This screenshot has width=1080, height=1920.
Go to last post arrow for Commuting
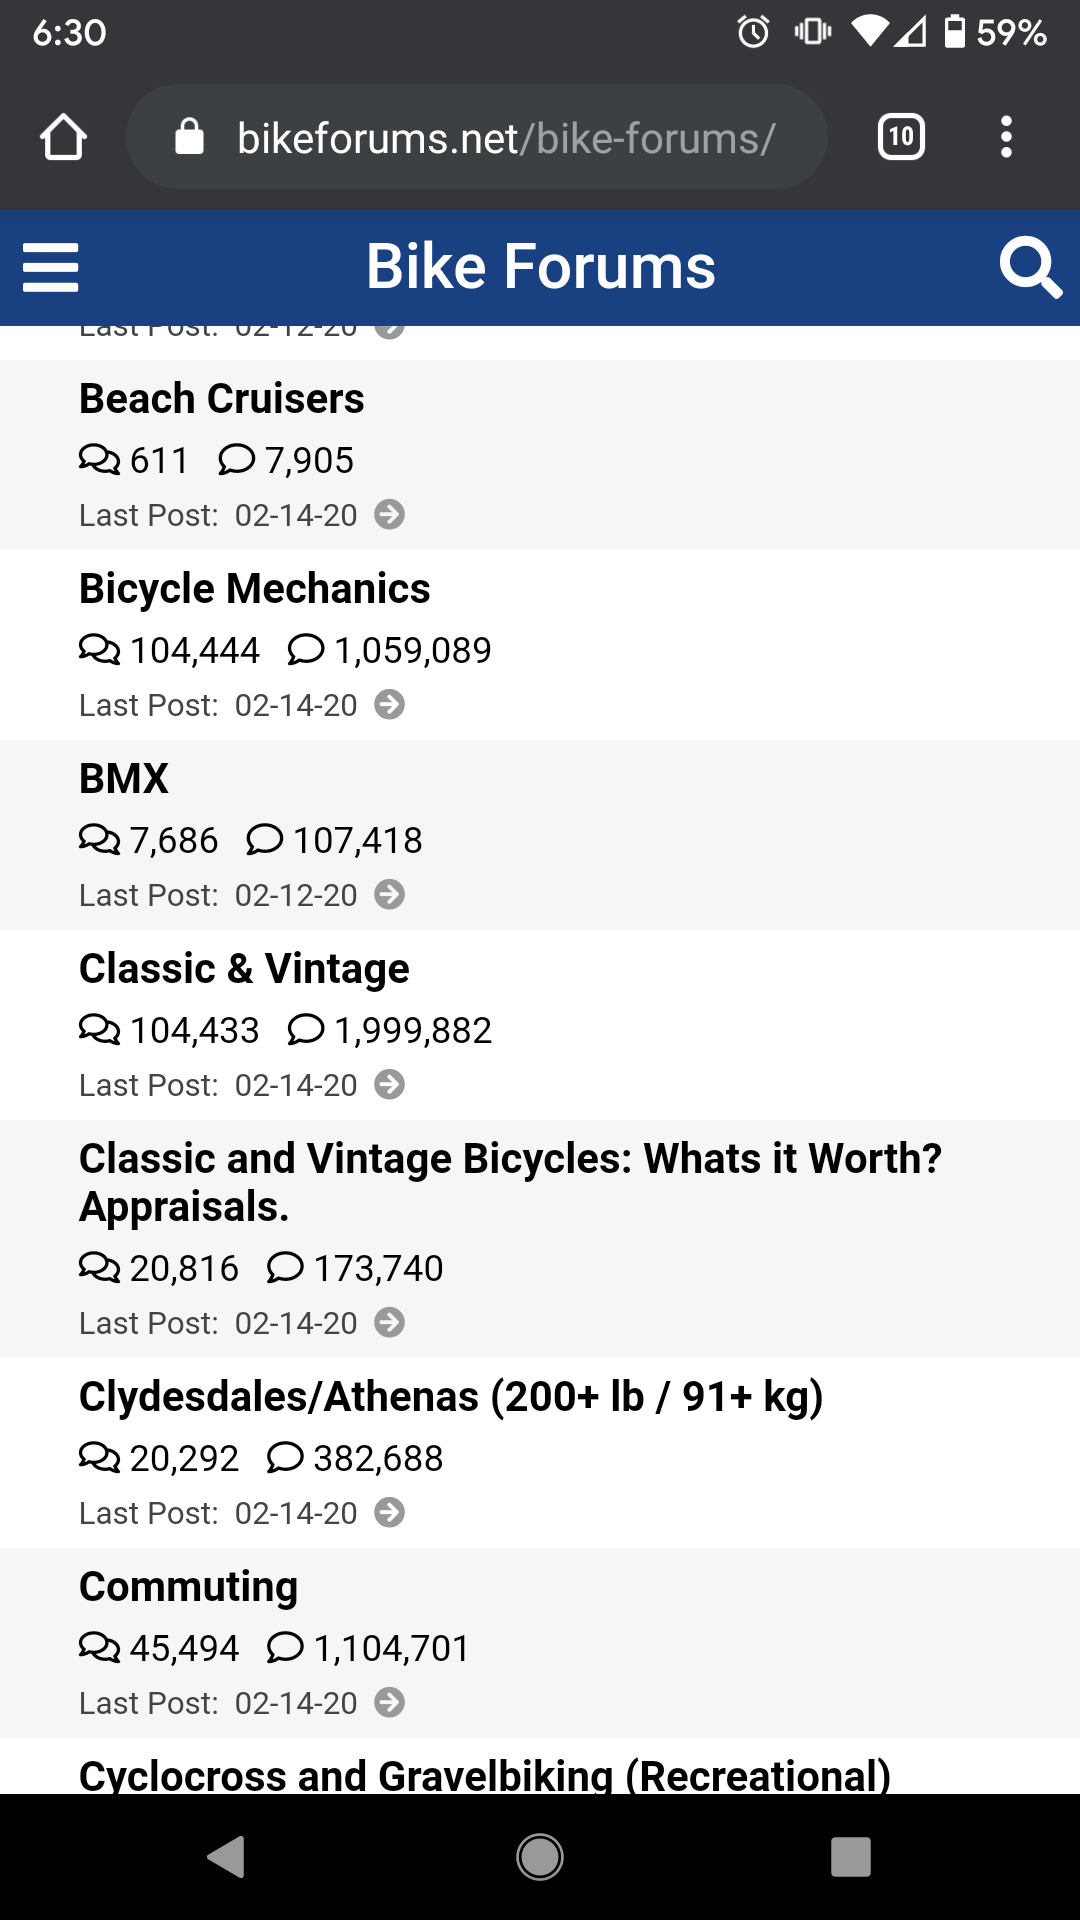pyautogui.click(x=390, y=1703)
